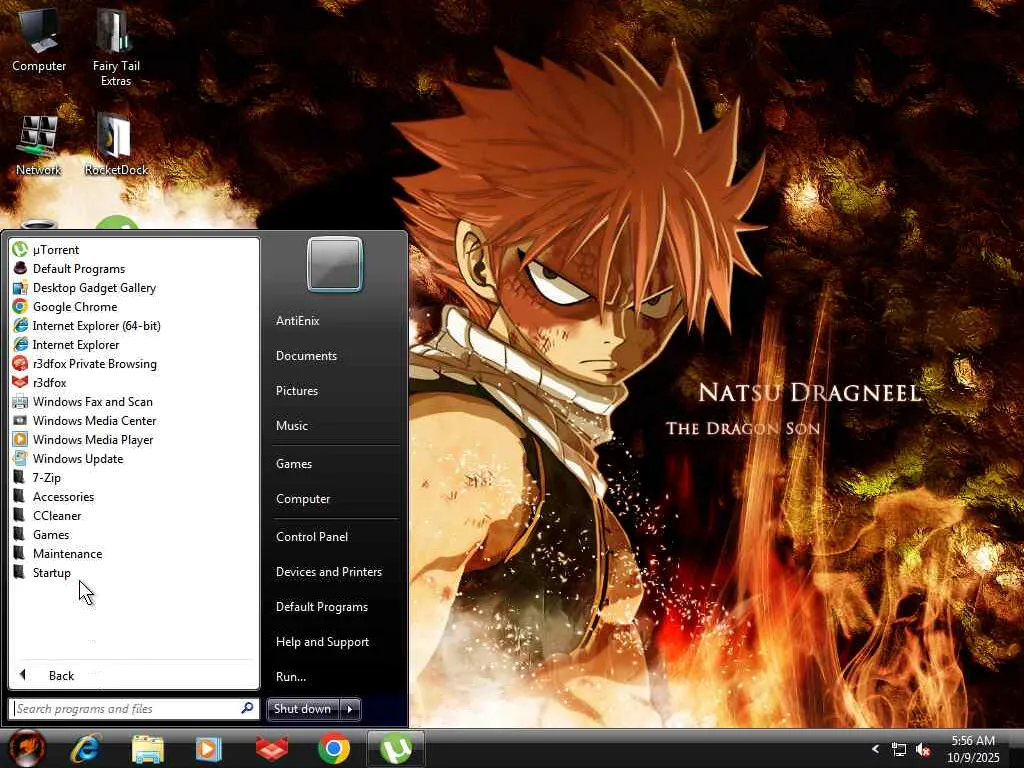Open the Desktop Gadget Gallery icon

pos(20,287)
